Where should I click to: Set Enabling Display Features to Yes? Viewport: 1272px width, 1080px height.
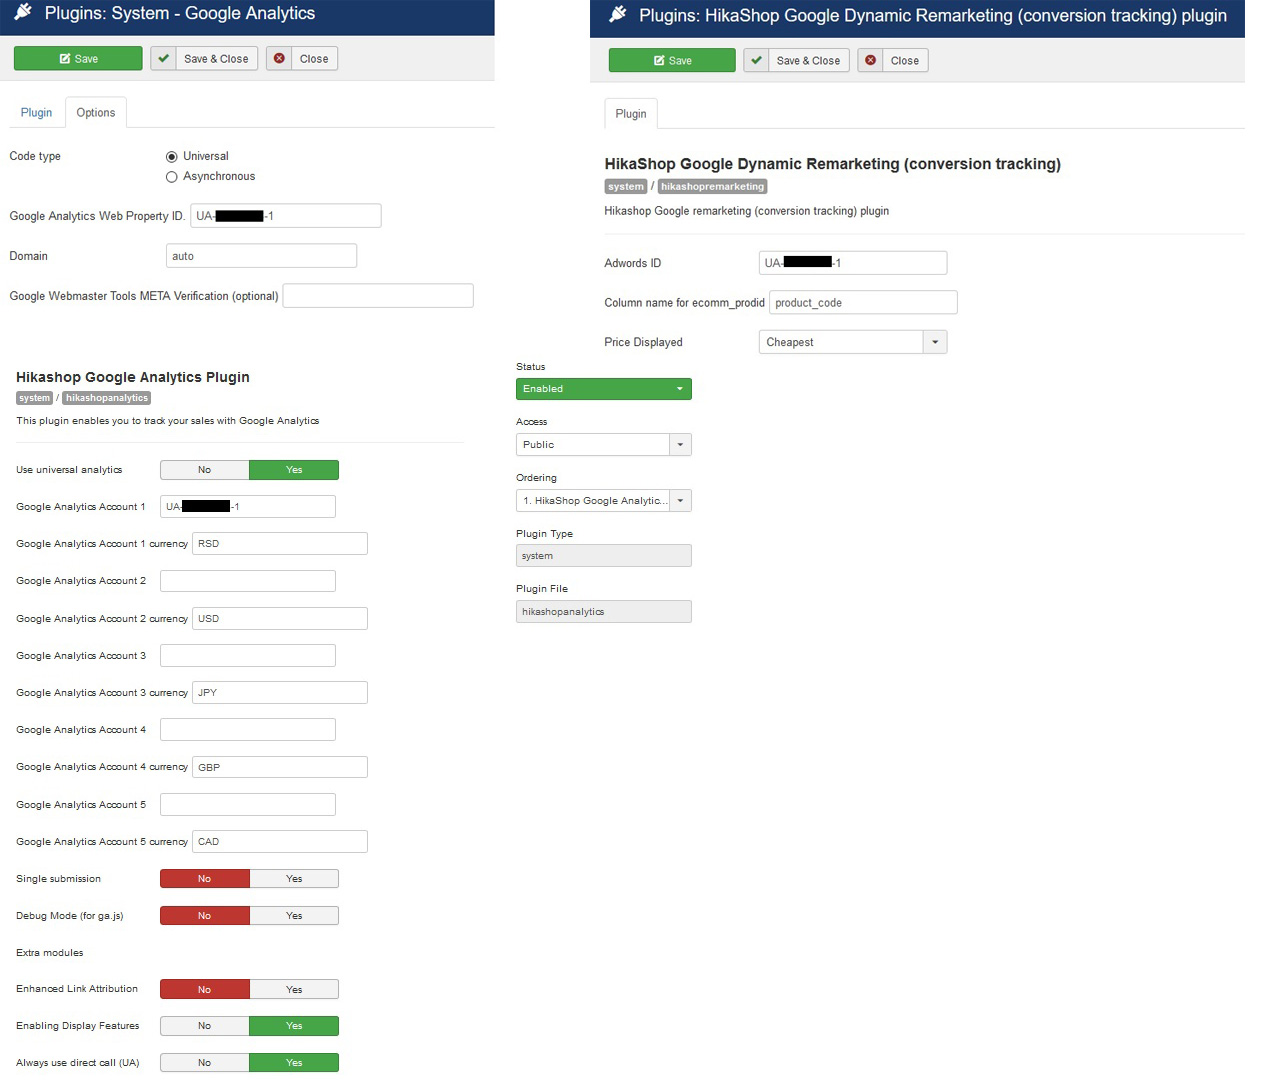(294, 1026)
